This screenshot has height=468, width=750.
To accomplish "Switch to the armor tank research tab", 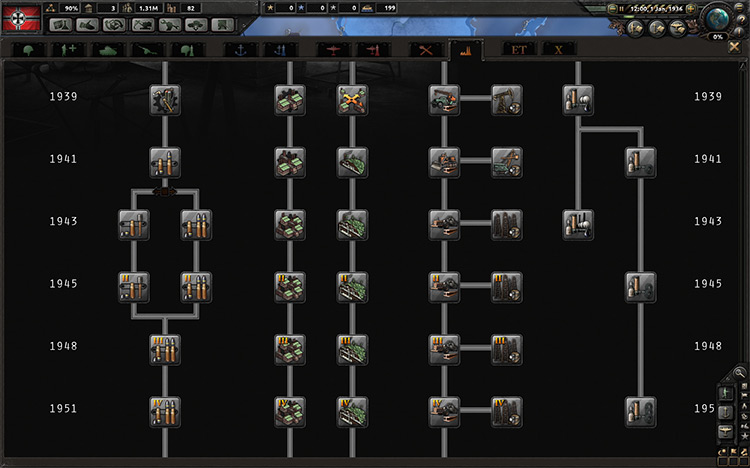I will click(x=108, y=50).
